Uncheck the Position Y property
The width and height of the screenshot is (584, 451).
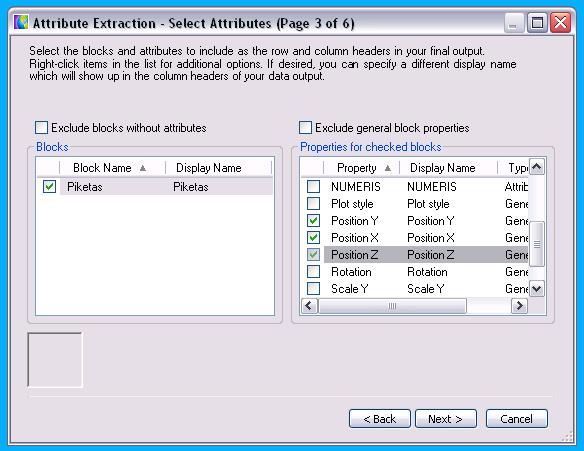pos(313,221)
